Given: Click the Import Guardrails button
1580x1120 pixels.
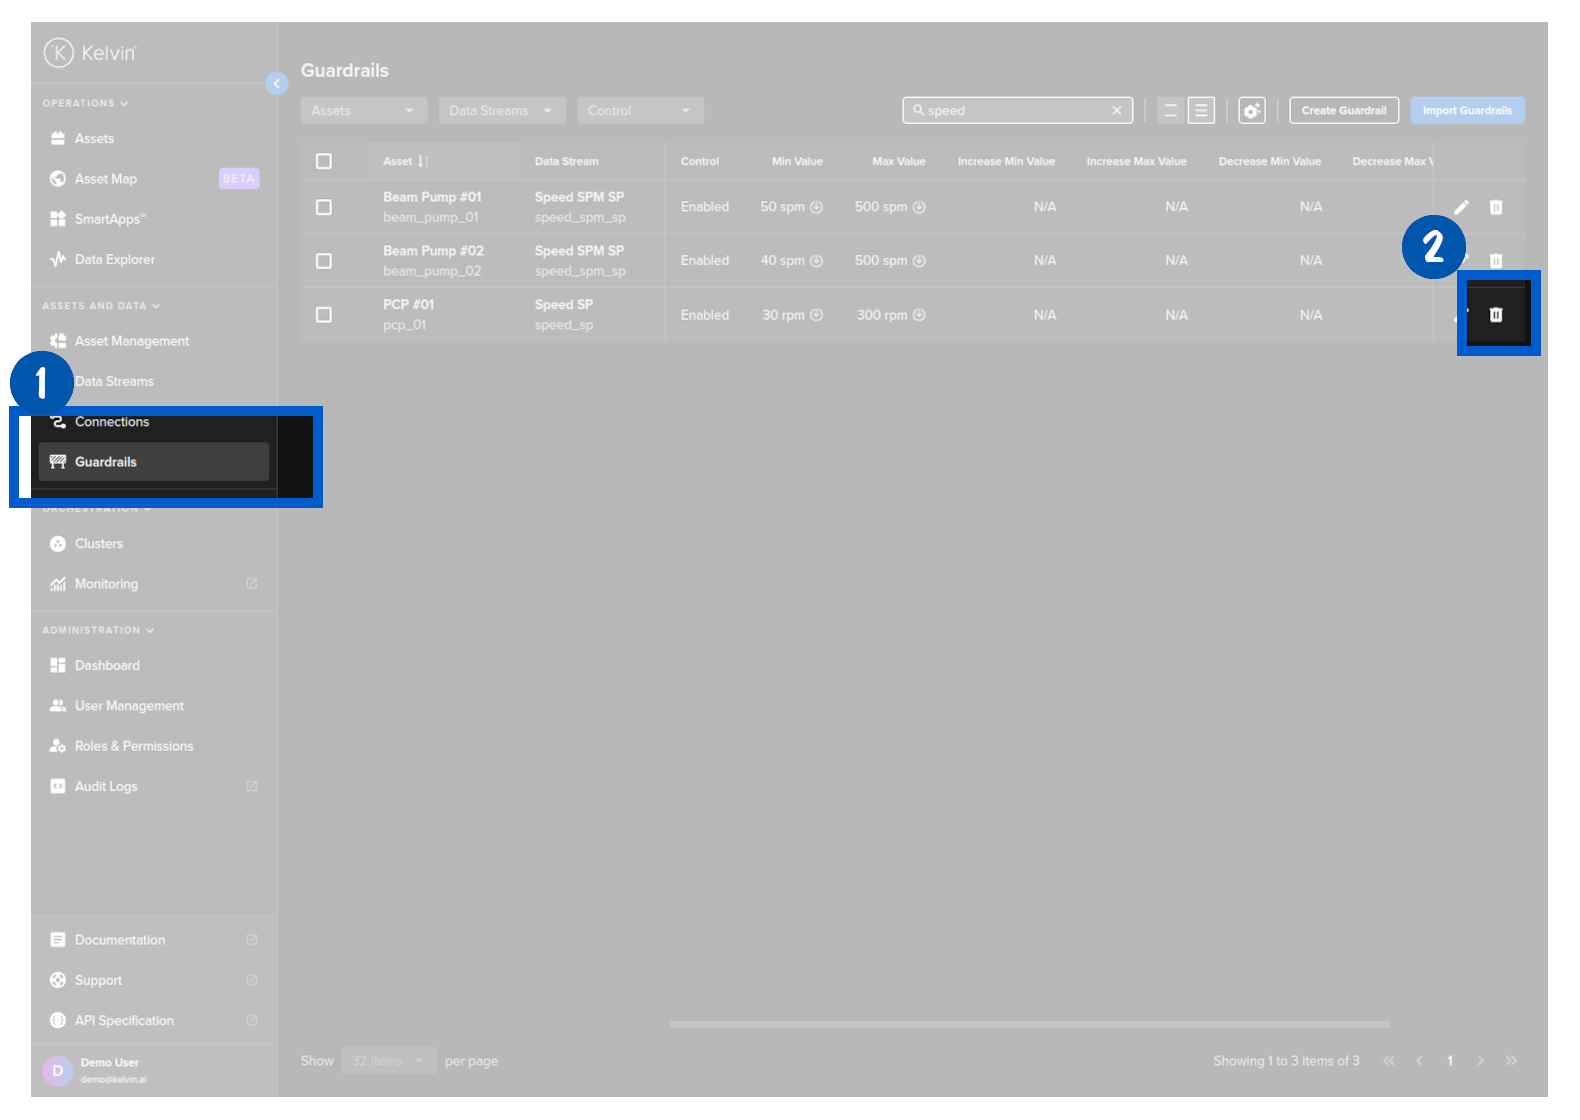Looking at the screenshot, I should (1466, 111).
